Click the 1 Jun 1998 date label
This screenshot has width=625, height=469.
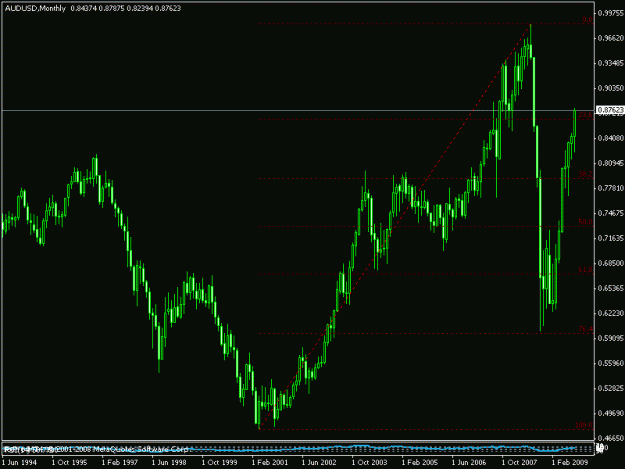coord(169,463)
